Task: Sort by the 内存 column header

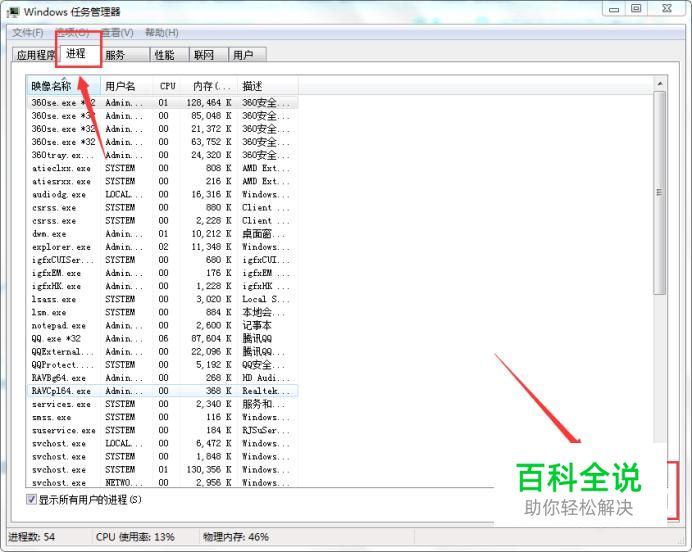Action: click(210, 86)
